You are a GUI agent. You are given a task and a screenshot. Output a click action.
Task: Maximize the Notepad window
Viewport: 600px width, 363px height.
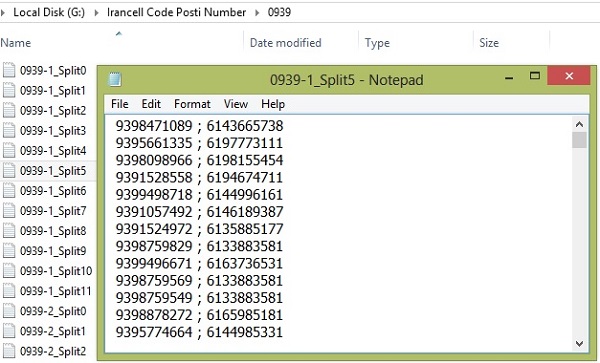pyautogui.click(x=535, y=76)
